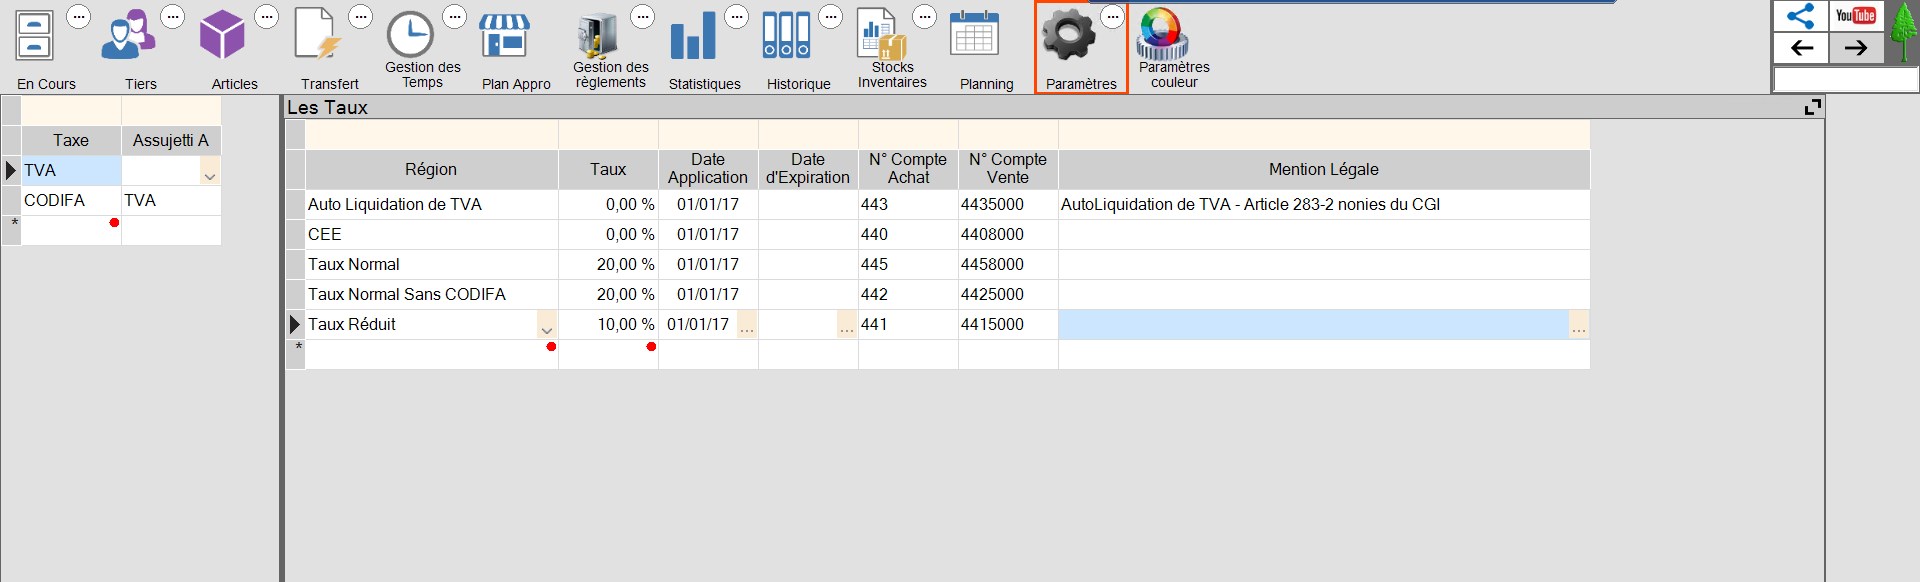Screen dimensions: 1920x582
Task: Select the CODIFA tax row
Action: [x=71, y=200]
